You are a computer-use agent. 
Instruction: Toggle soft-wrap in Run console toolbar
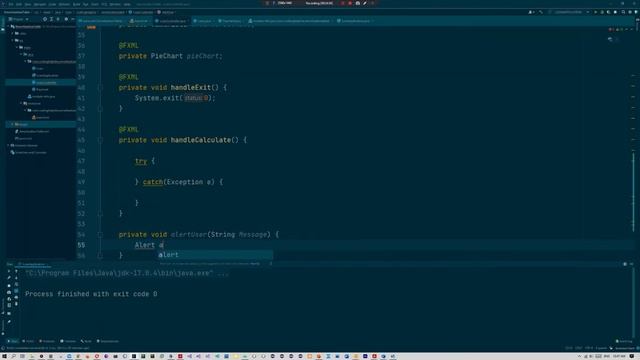16,284
